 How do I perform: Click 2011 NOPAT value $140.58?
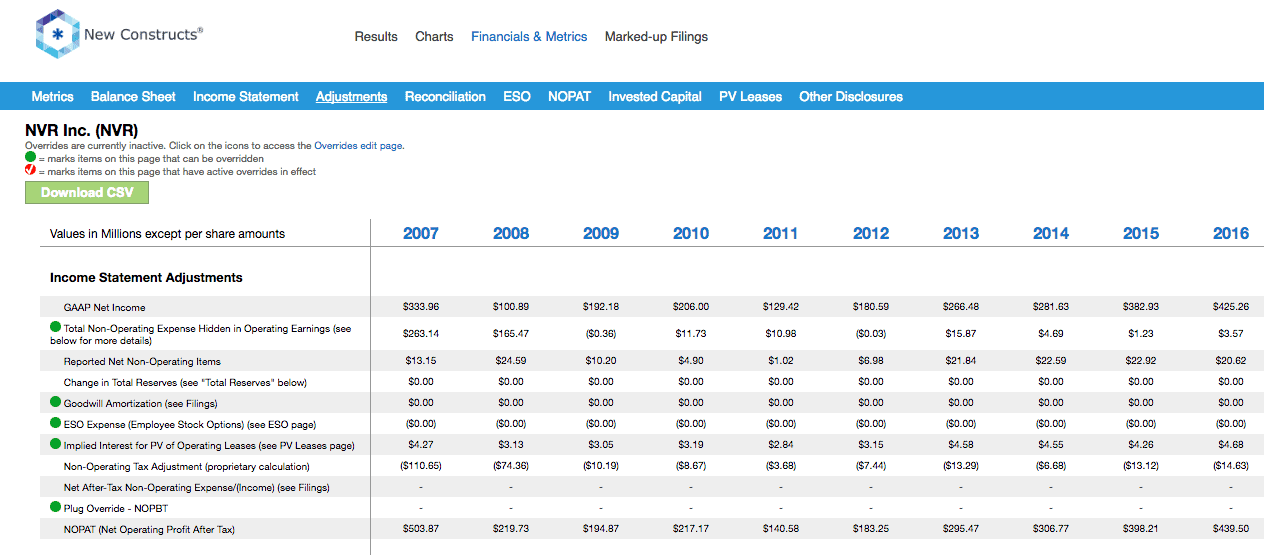tap(781, 529)
